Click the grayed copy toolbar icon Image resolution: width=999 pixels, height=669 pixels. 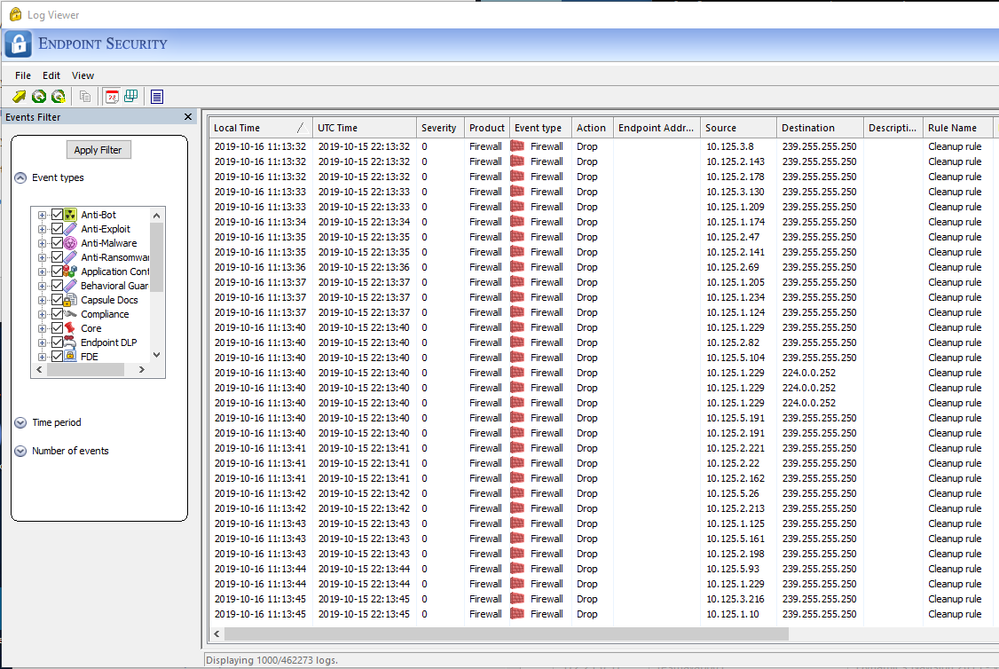[x=85, y=96]
